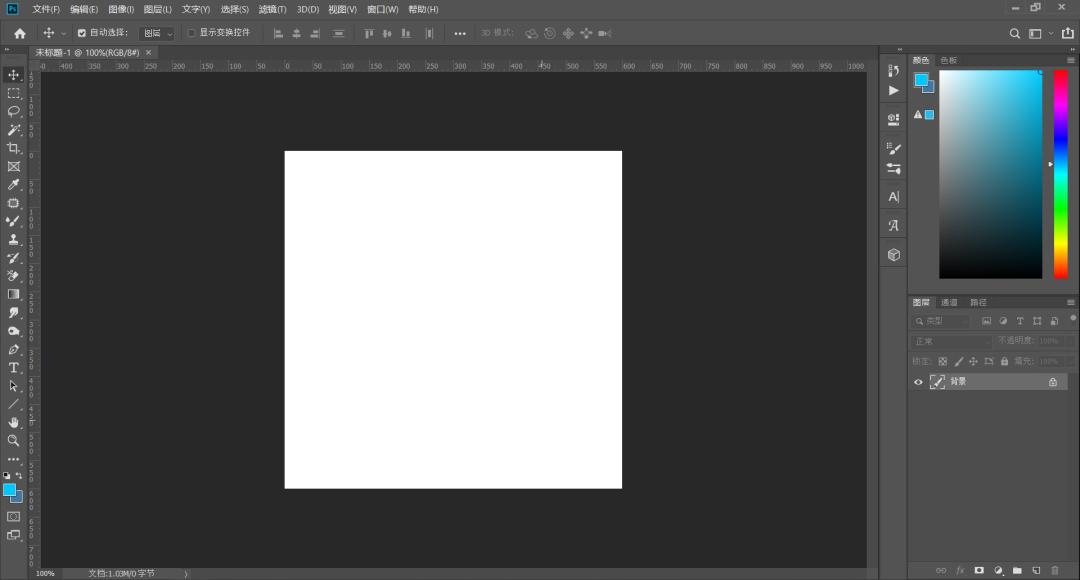Select the Eraser tool
This screenshot has height=580, width=1080.
[13, 276]
